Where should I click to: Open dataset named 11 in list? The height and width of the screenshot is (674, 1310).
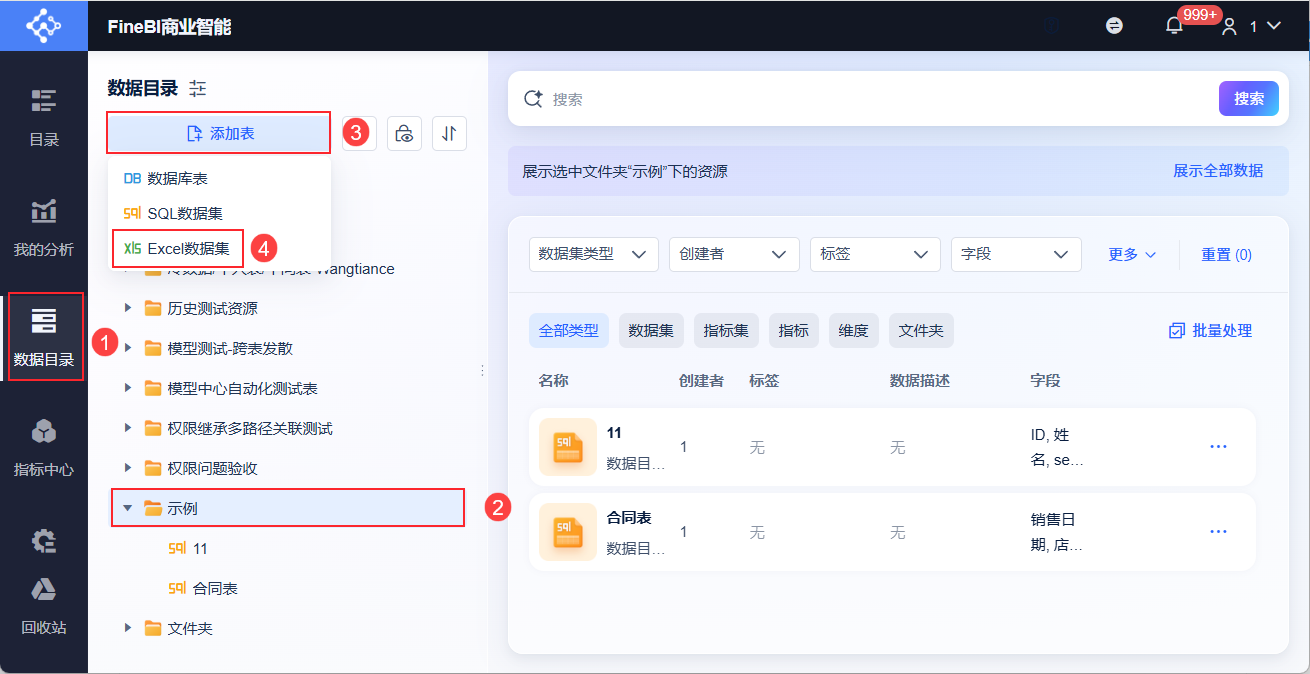[x=614, y=433]
